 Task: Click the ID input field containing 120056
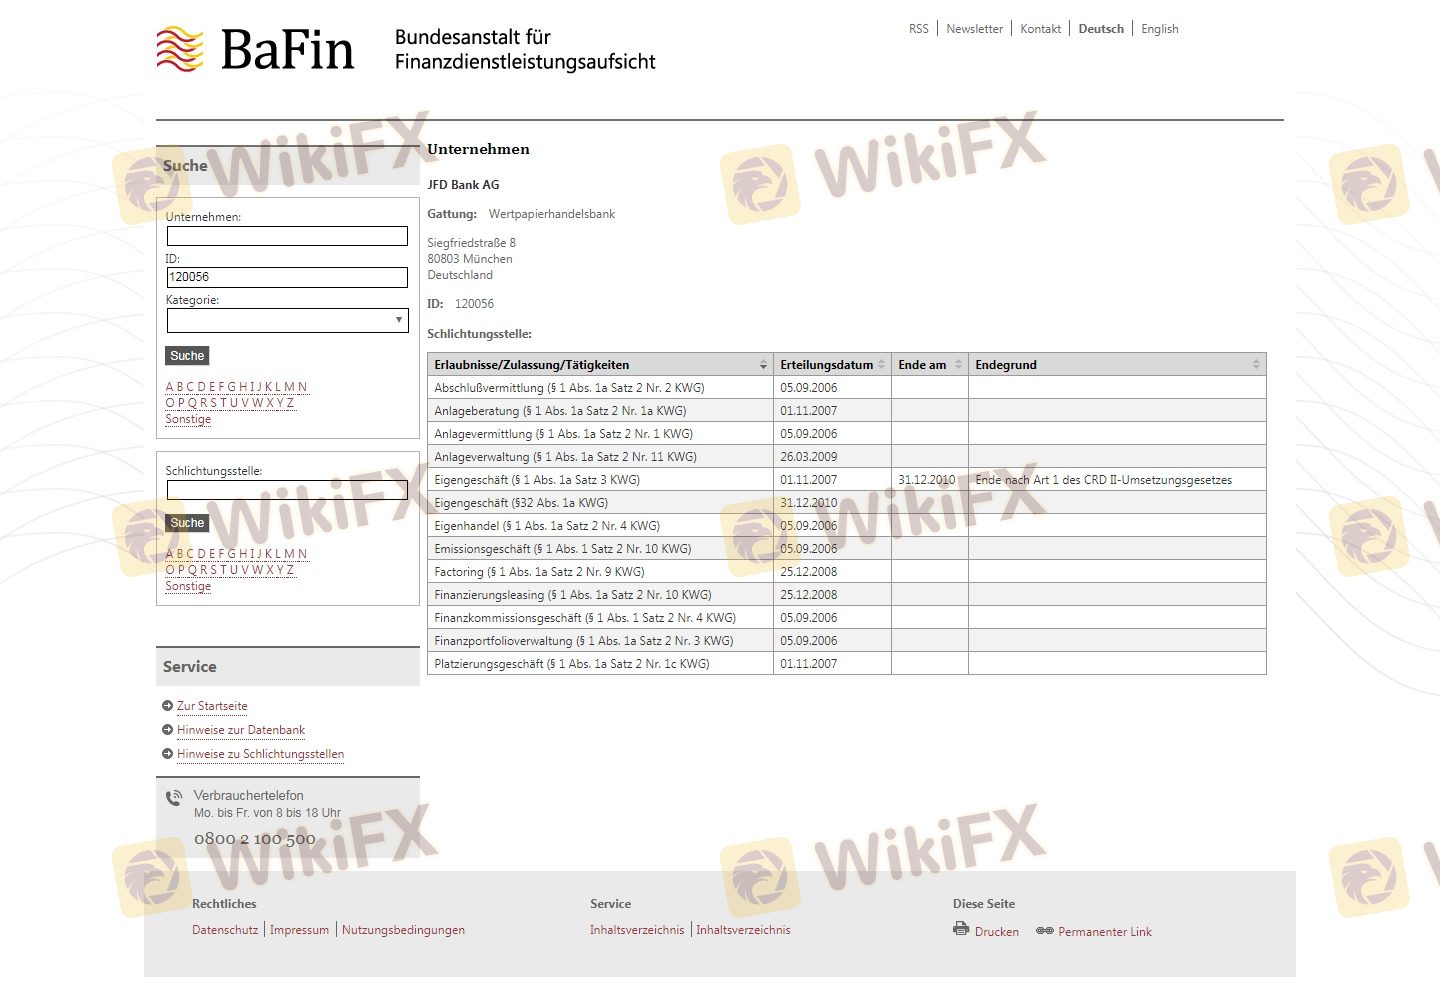pos(287,277)
